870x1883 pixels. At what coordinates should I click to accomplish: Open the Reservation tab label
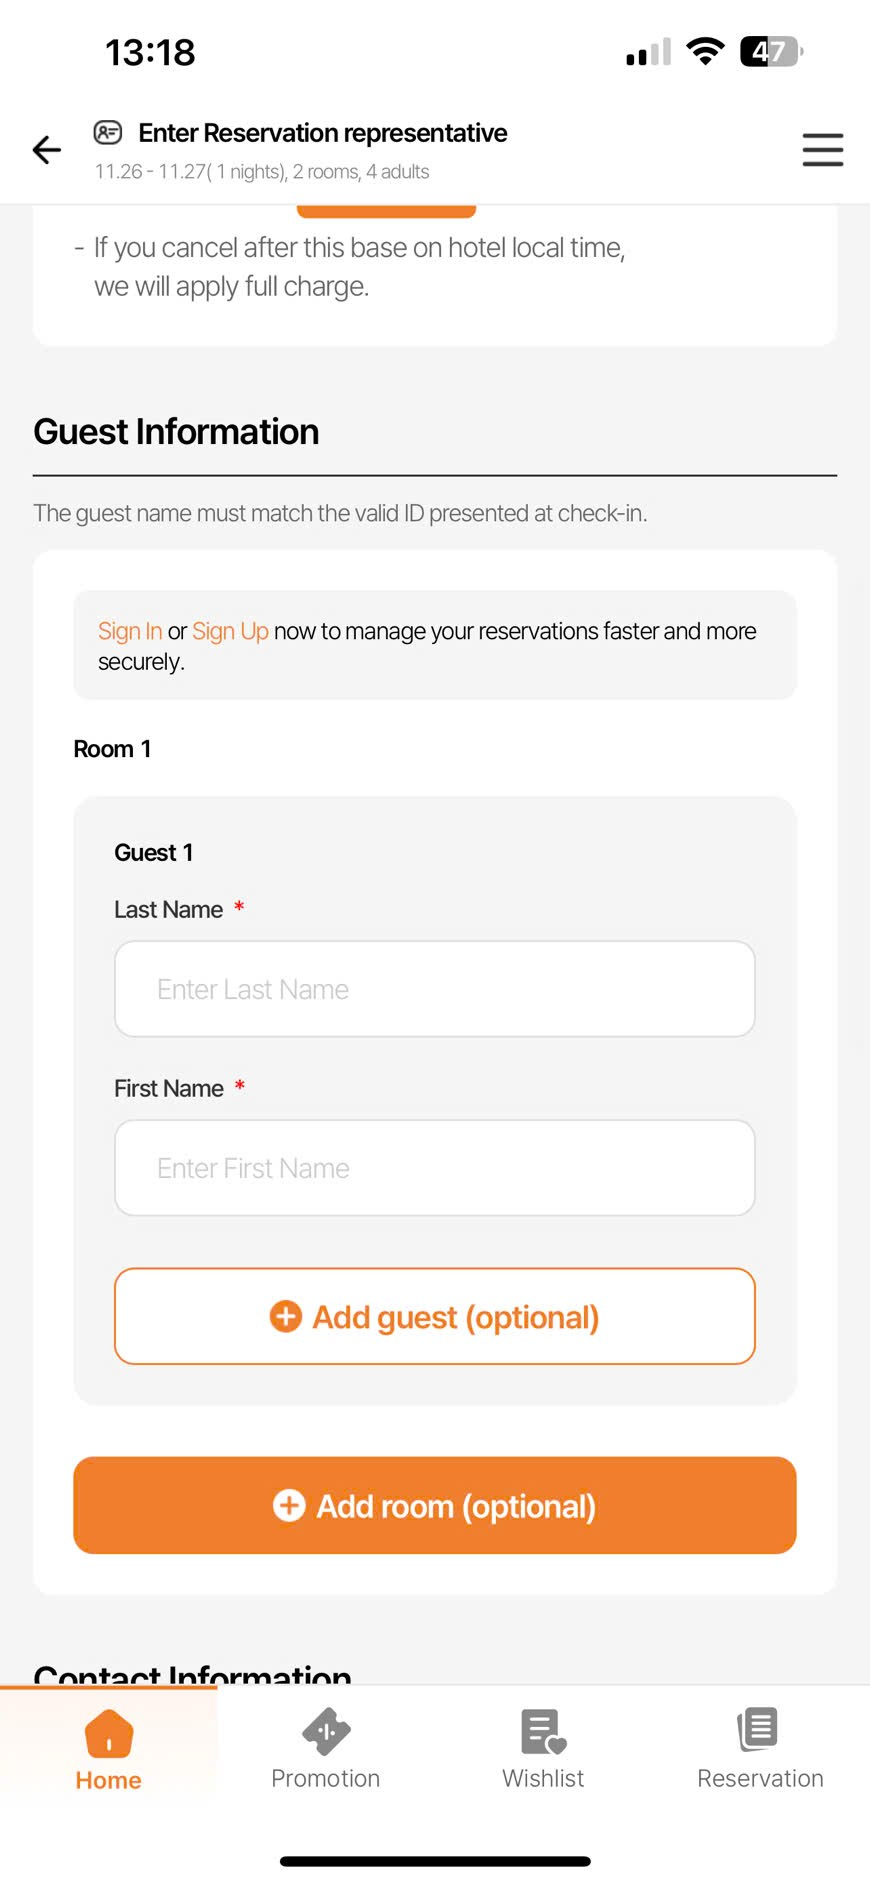pos(760,1778)
